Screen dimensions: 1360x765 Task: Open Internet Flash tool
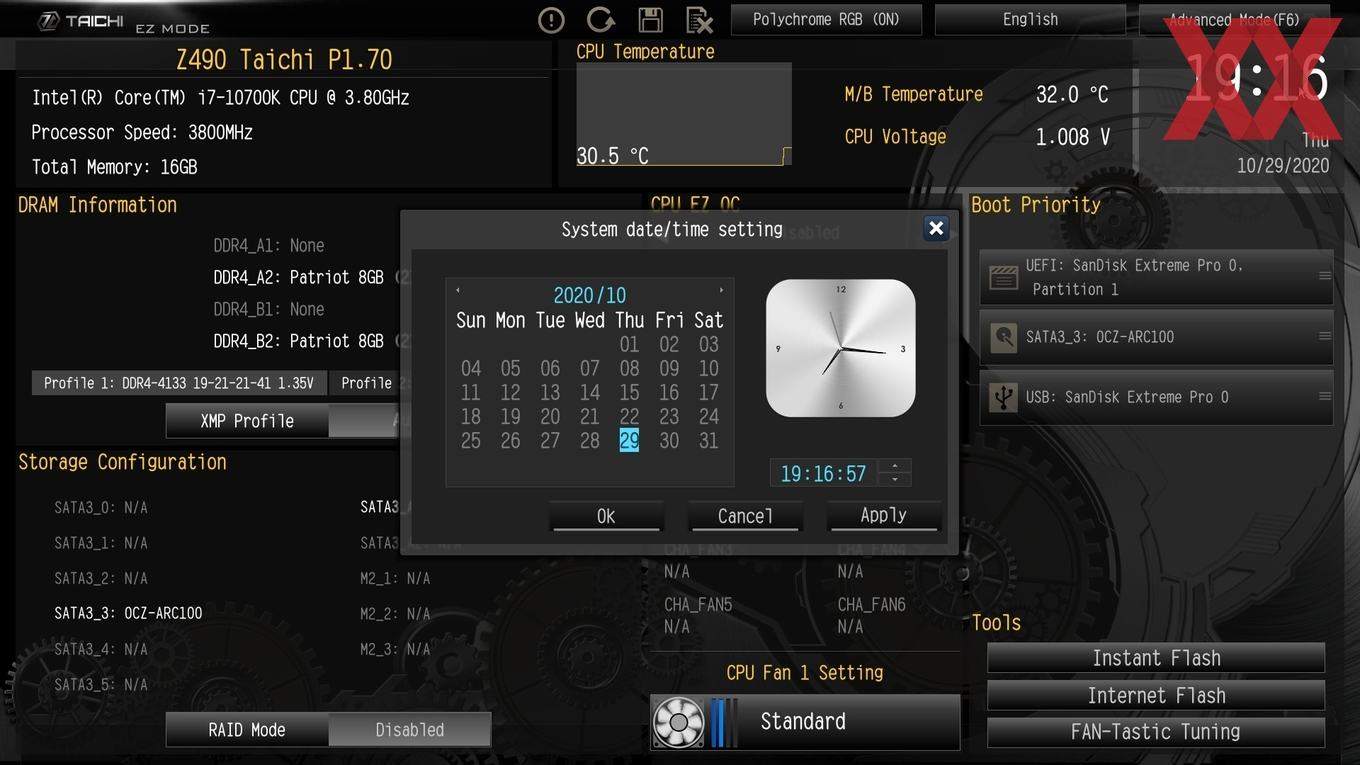(x=1156, y=695)
